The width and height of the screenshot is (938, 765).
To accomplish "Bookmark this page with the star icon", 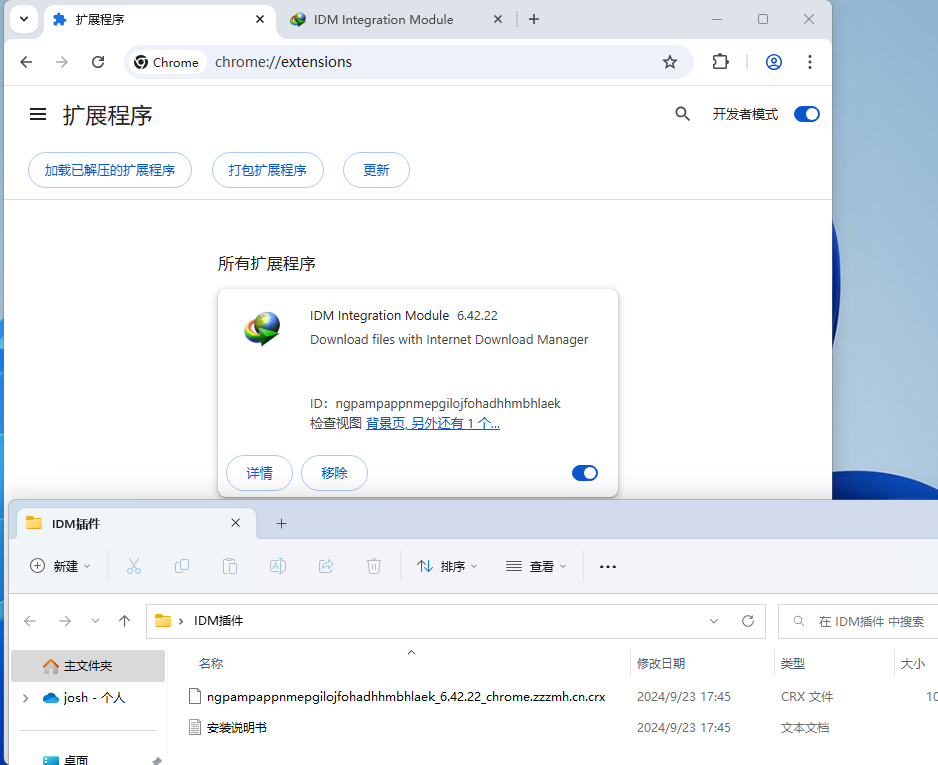I will [x=669, y=62].
